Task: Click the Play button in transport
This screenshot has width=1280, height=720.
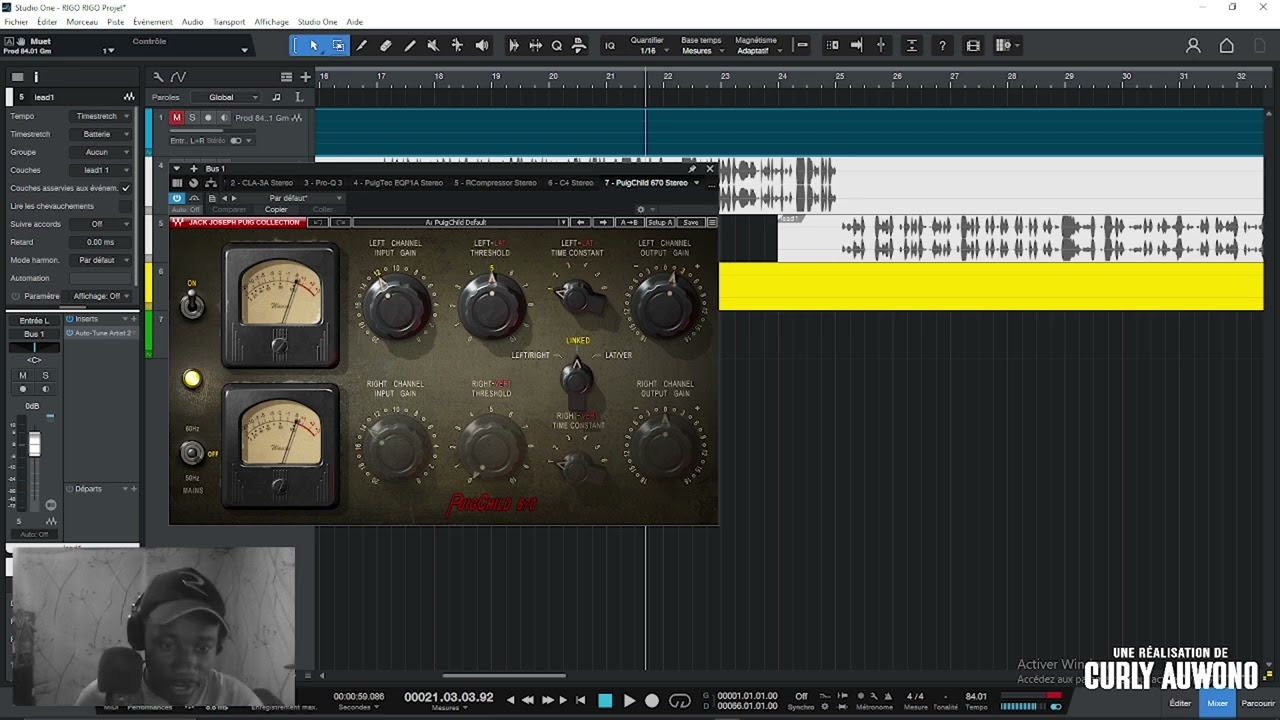Action: click(x=629, y=701)
